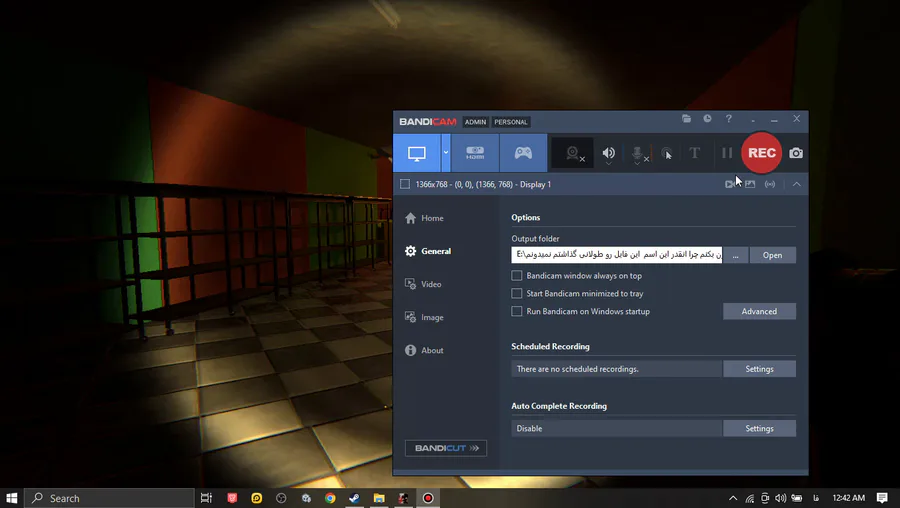Open Advanced options
Image resolution: width=900 pixels, height=508 pixels.
[759, 311]
